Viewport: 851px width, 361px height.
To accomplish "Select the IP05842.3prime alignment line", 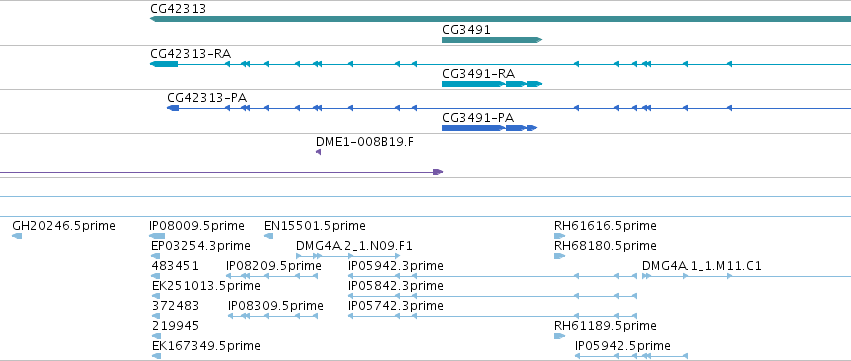I will pos(492,296).
